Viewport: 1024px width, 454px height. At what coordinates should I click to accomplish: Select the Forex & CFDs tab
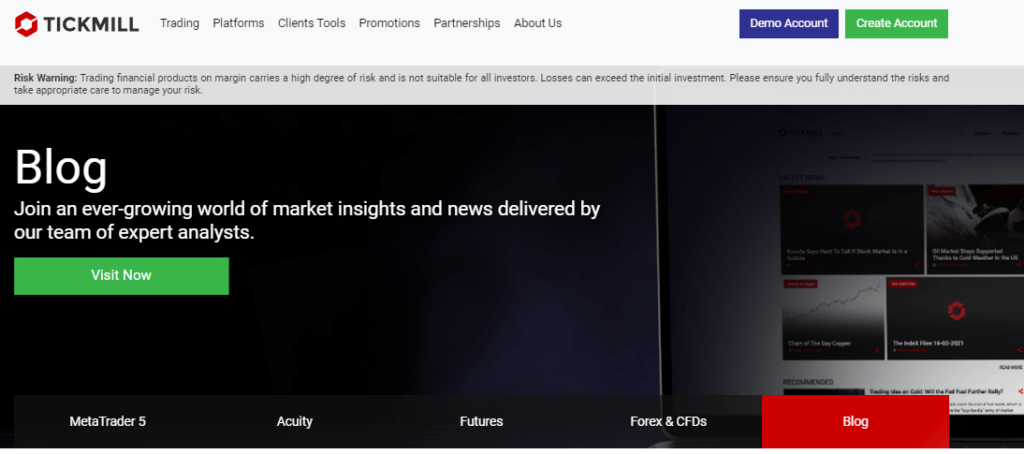(668, 421)
